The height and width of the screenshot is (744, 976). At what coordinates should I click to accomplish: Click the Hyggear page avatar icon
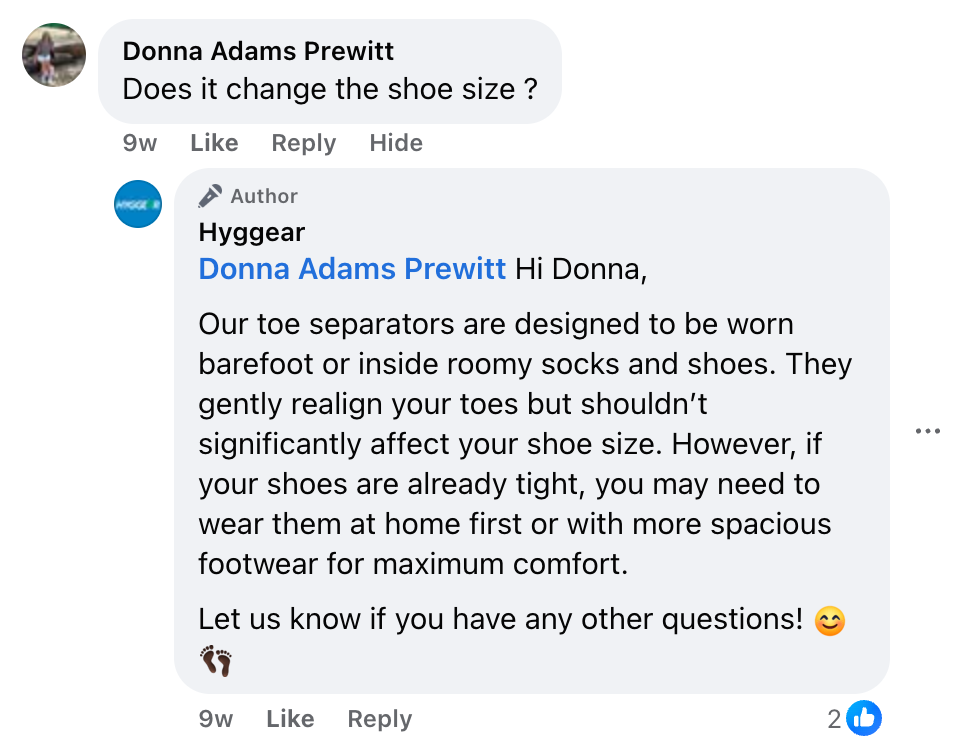point(138,204)
